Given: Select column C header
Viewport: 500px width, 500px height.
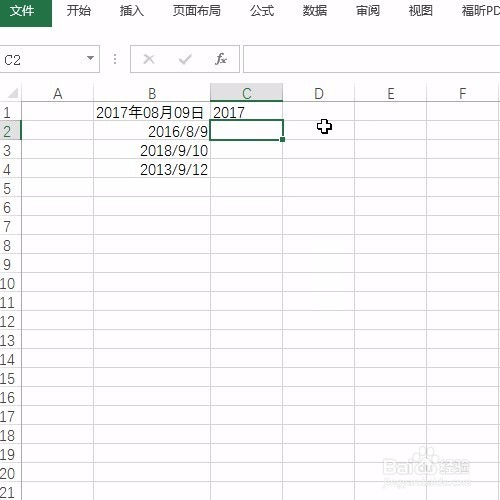Looking at the screenshot, I should (x=247, y=93).
